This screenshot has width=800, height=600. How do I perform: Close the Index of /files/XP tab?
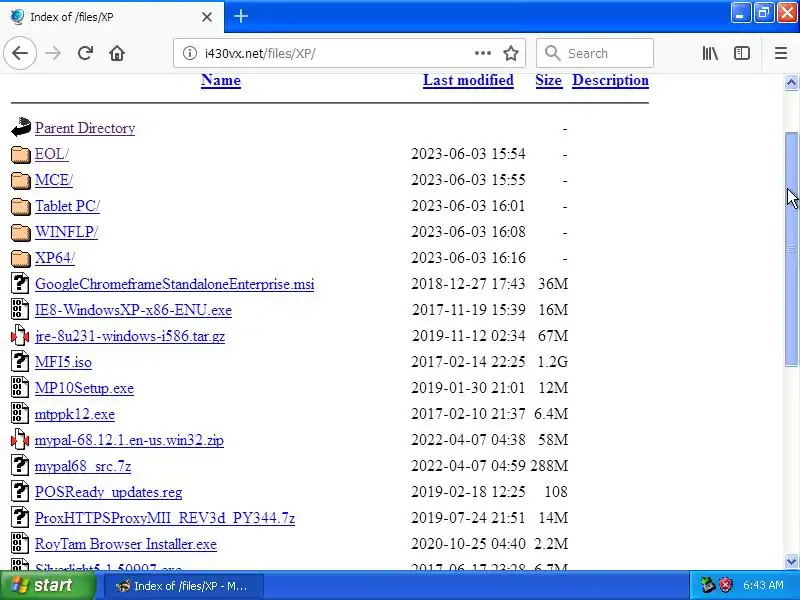tap(207, 17)
